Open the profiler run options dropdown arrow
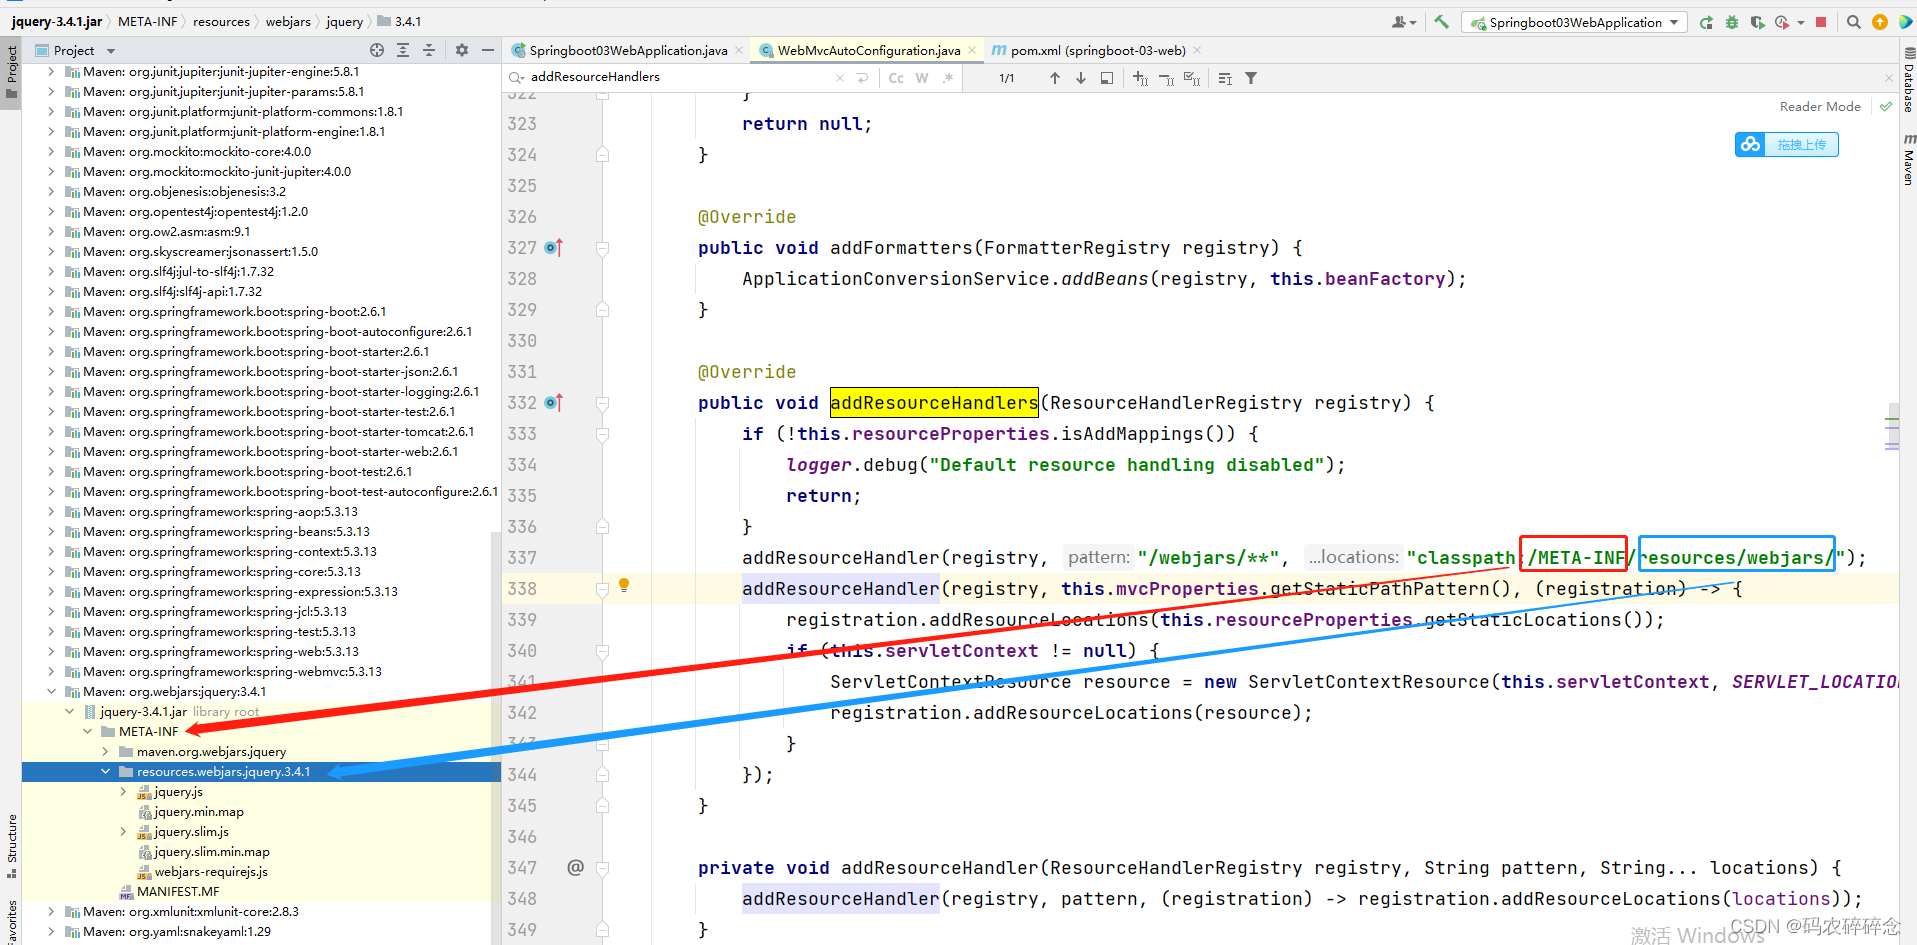The image size is (1917, 945). (1800, 22)
